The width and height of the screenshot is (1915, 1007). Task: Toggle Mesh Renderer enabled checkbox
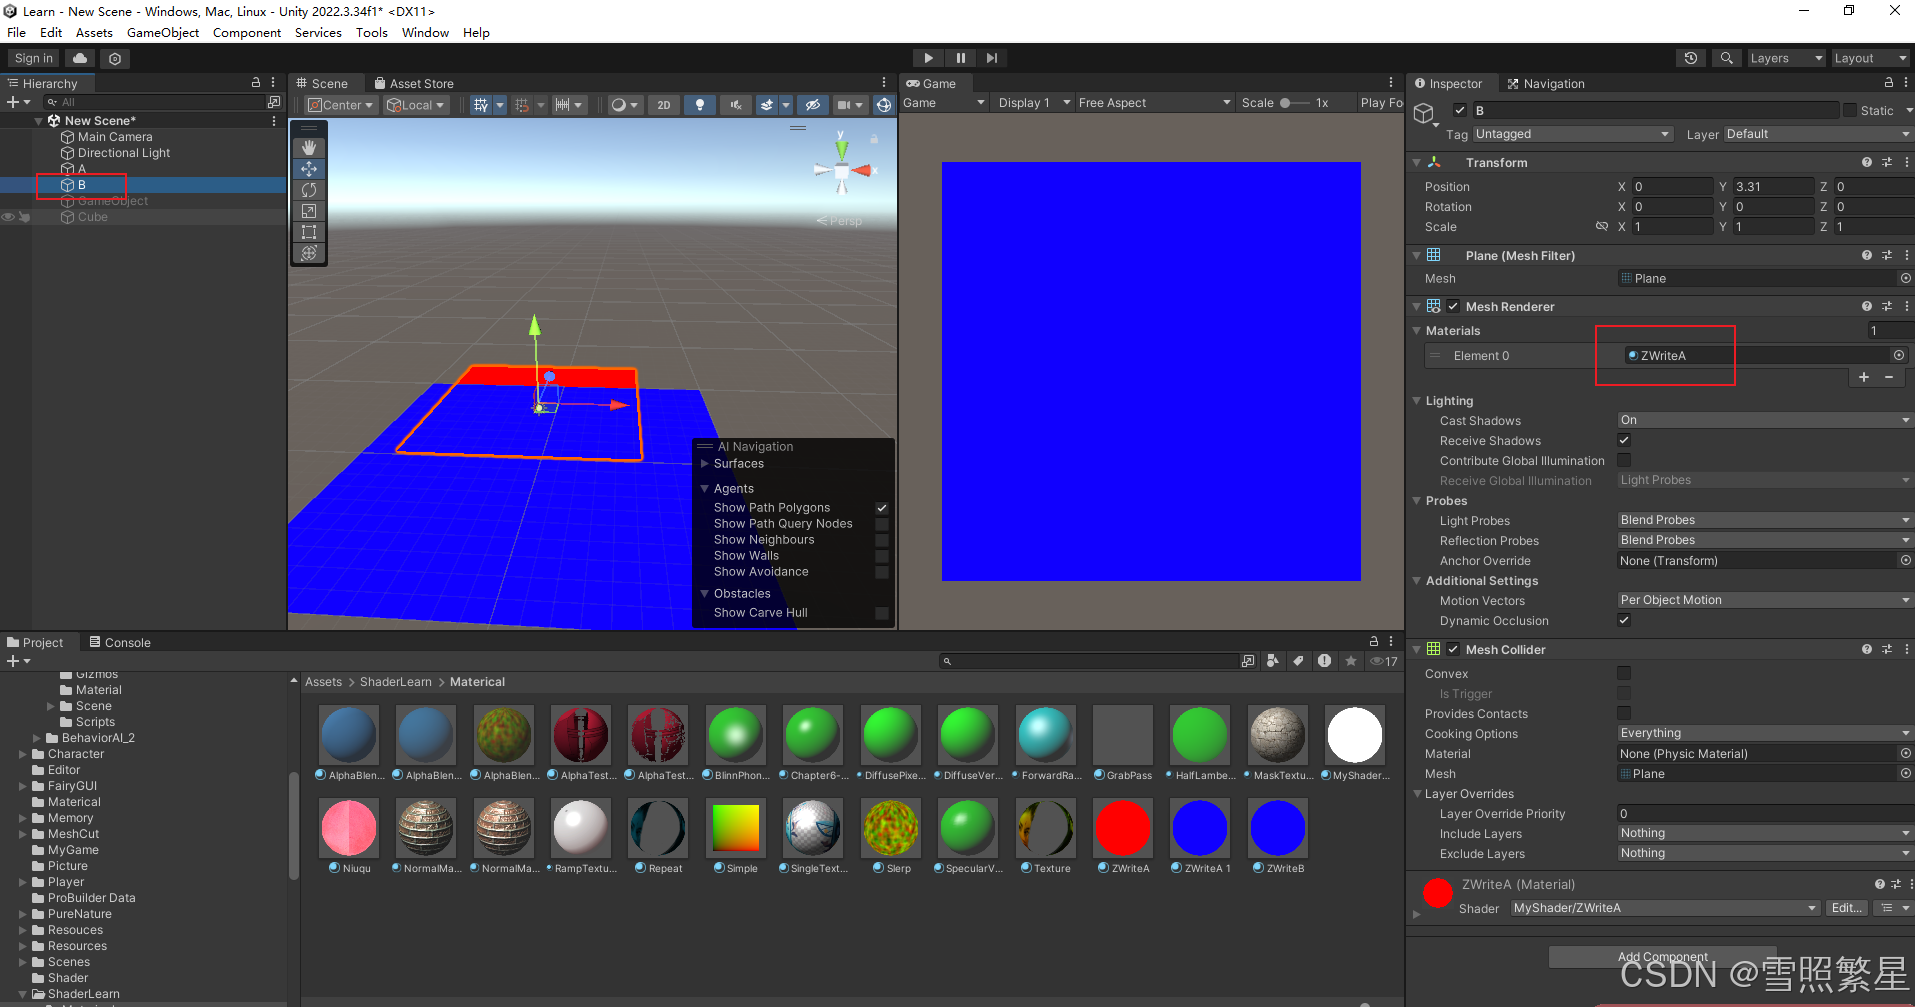(1453, 306)
